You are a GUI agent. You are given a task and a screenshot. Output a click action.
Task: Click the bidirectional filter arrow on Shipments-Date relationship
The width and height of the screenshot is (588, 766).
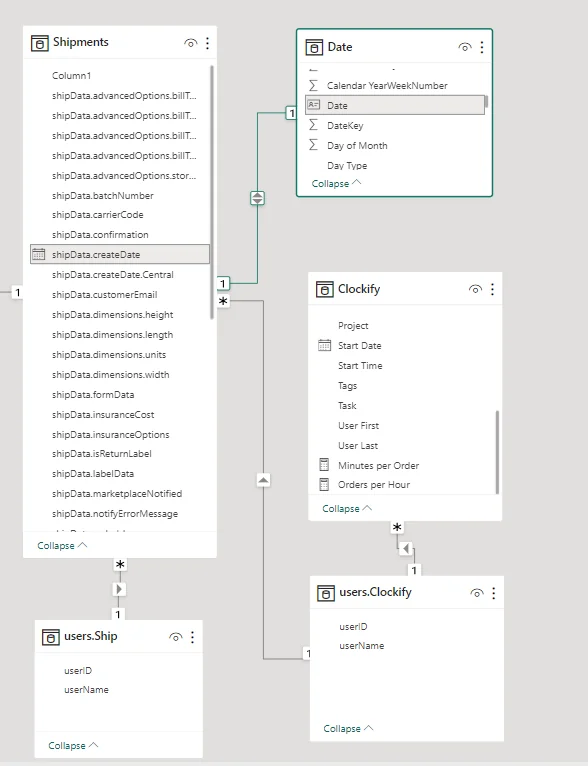(257, 198)
